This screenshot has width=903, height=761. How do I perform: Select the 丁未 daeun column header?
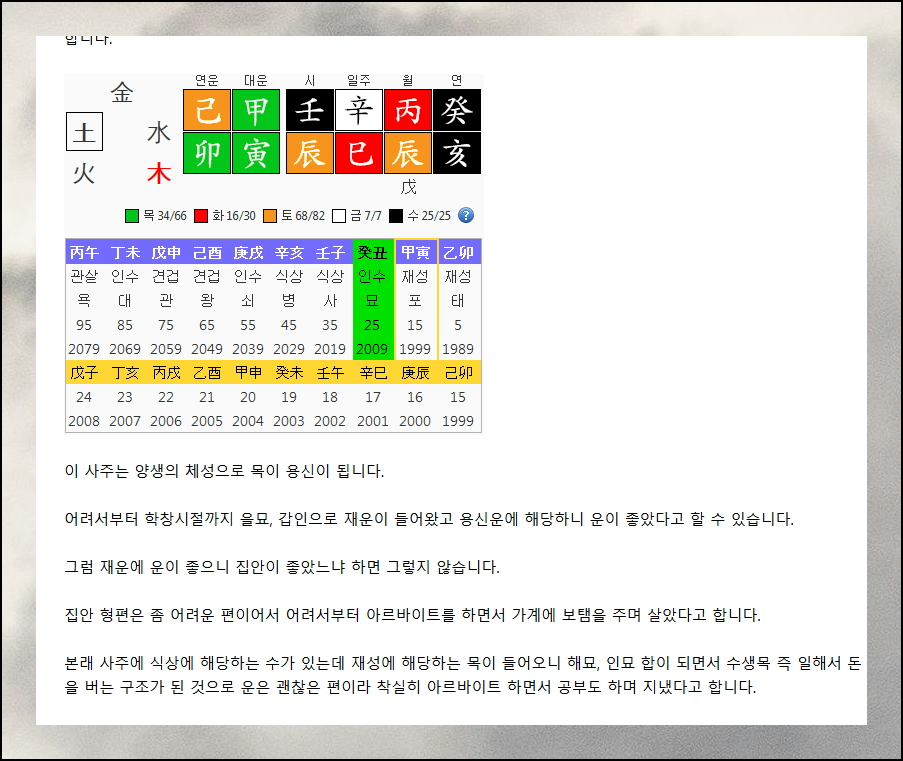point(126,252)
